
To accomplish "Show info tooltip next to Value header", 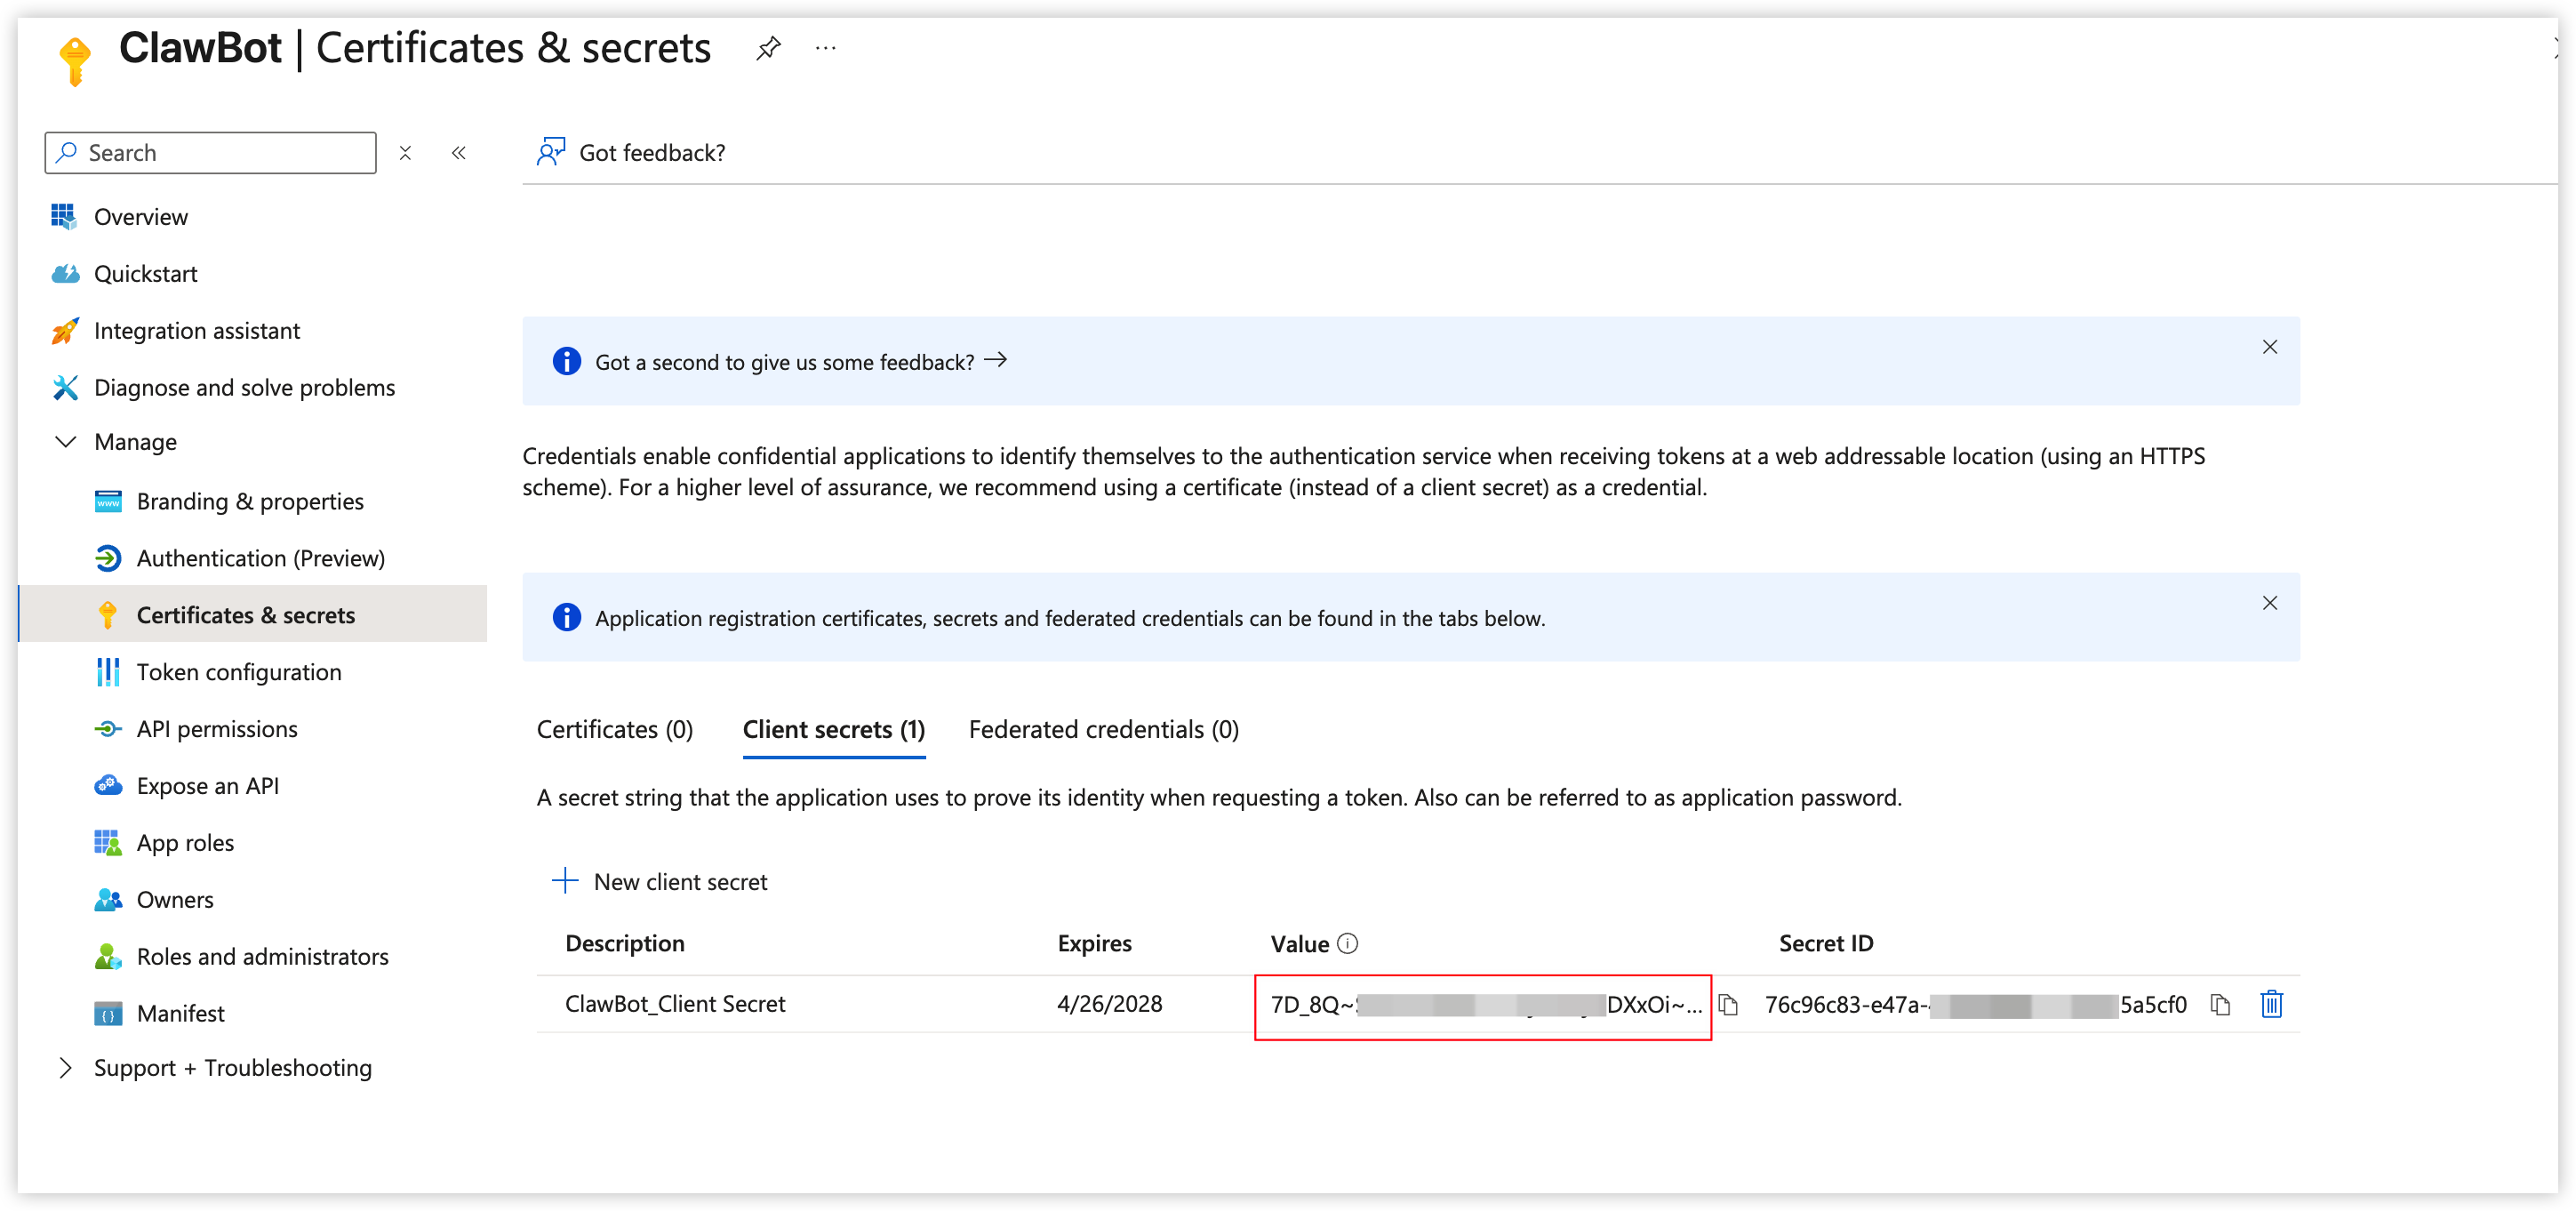I will coord(1347,943).
